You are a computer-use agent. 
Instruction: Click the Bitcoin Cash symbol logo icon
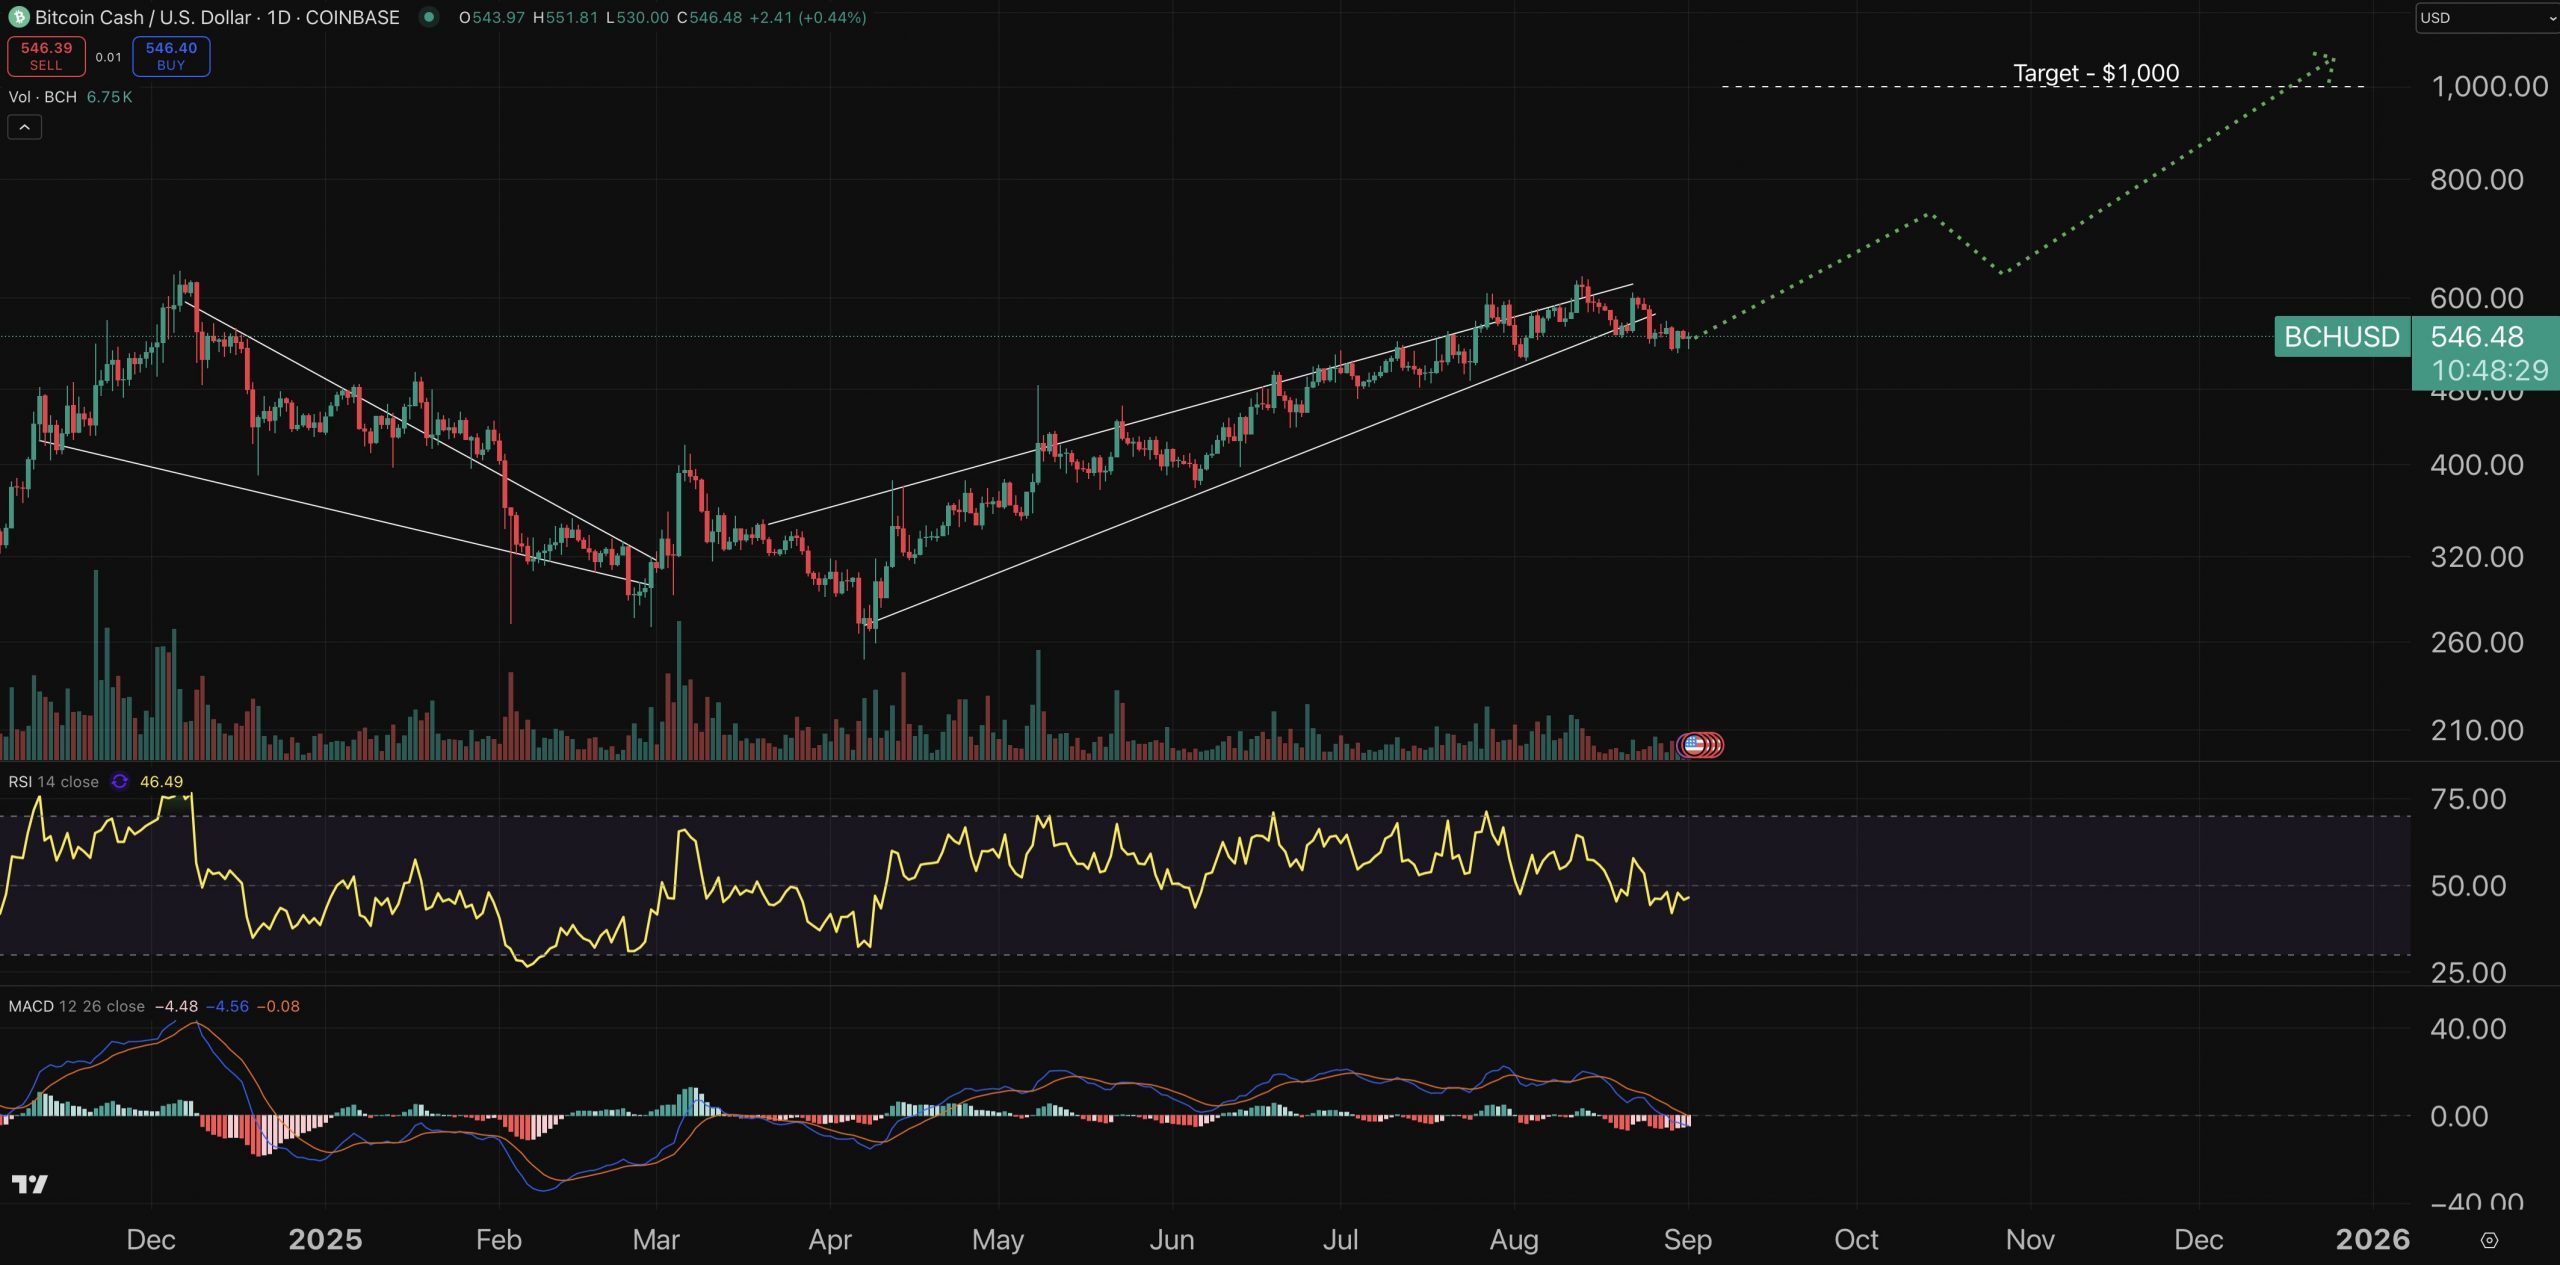point(18,17)
